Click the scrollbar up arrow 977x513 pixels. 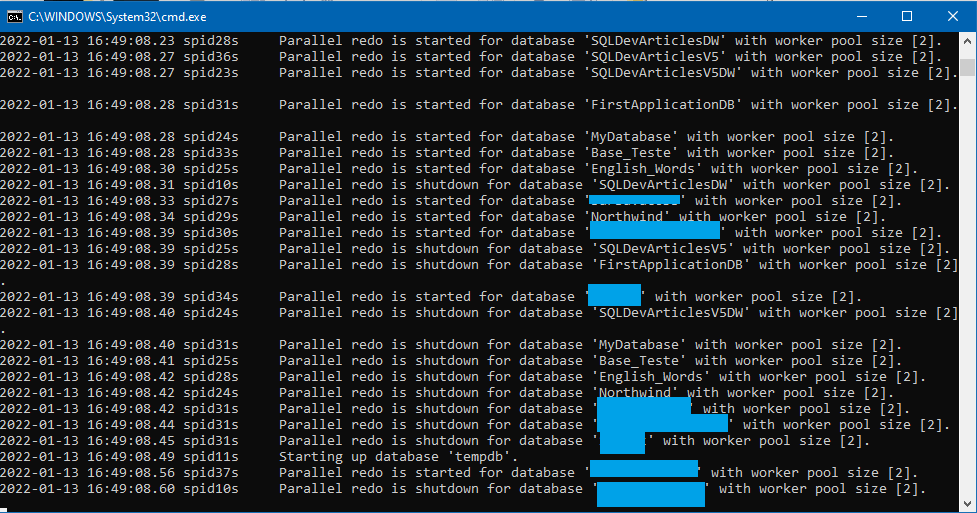click(967, 41)
